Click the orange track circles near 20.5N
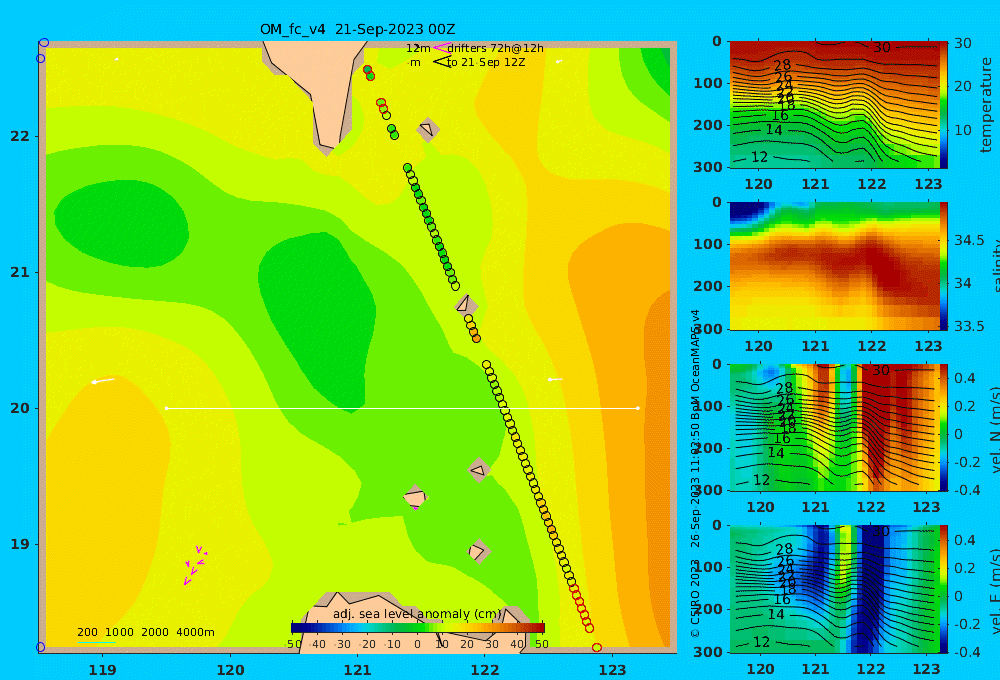The image size is (1000, 680). point(472,329)
